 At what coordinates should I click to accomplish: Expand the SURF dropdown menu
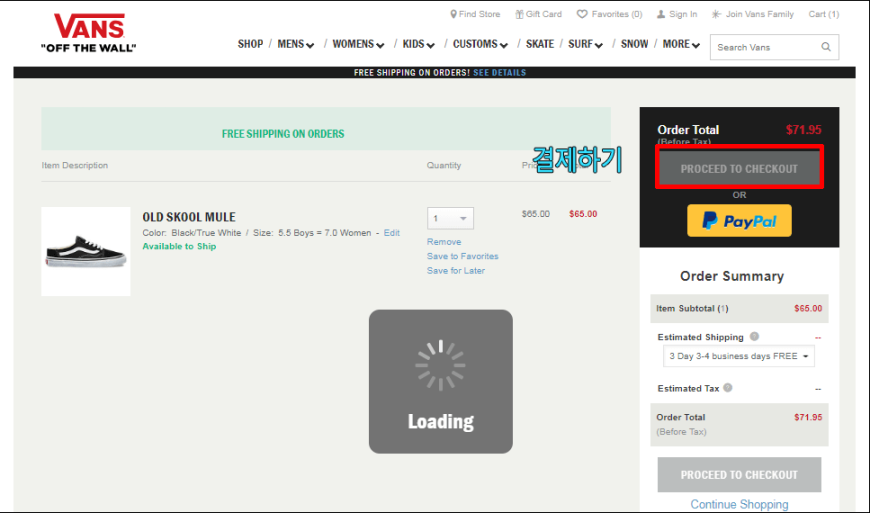[585, 44]
